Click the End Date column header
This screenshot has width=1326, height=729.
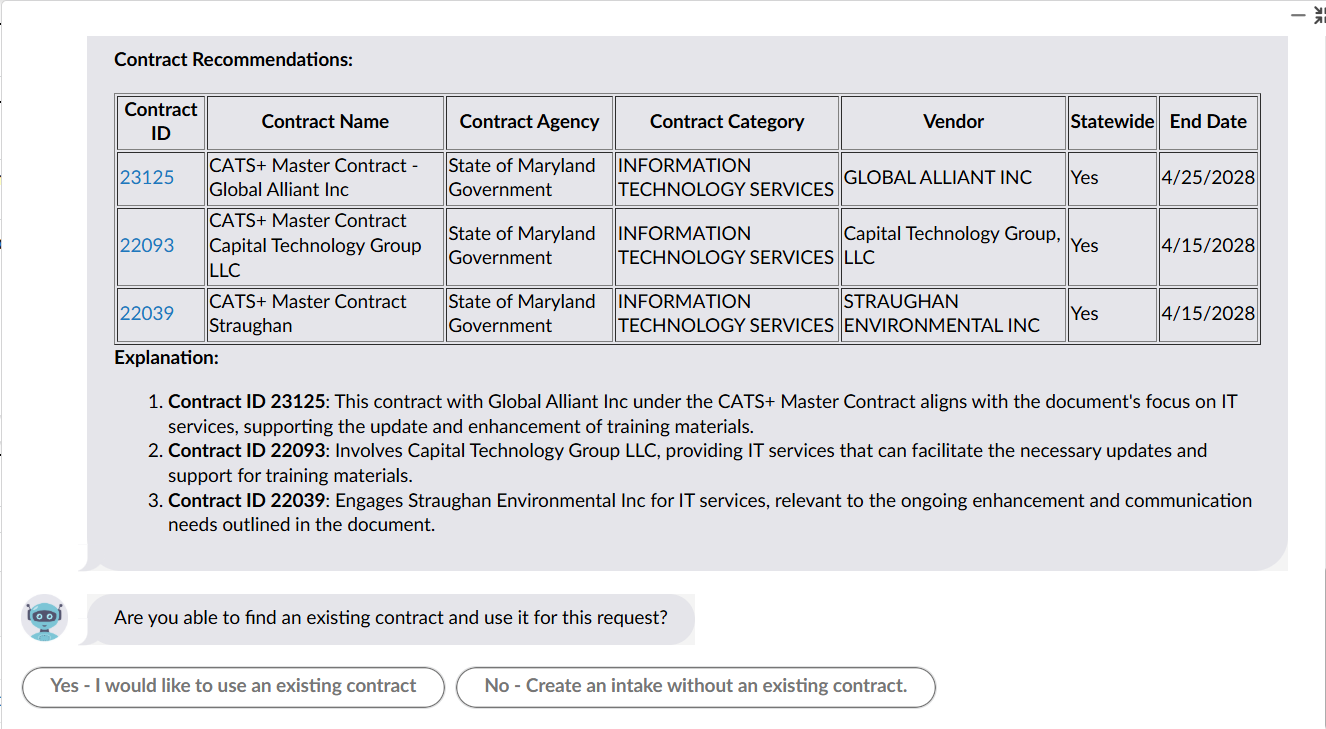point(1208,122)
